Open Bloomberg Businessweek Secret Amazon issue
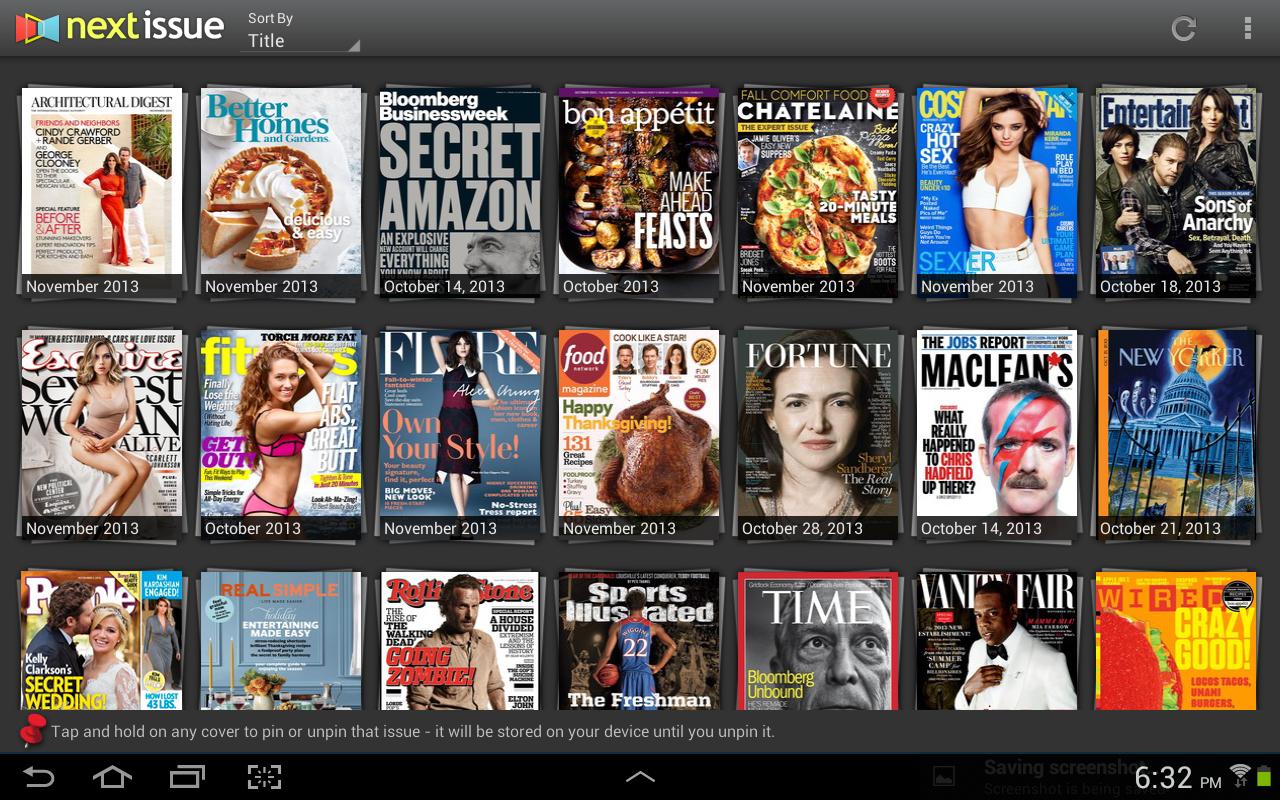This screenshot has height=800, width=1280. (x=460, y=193)
